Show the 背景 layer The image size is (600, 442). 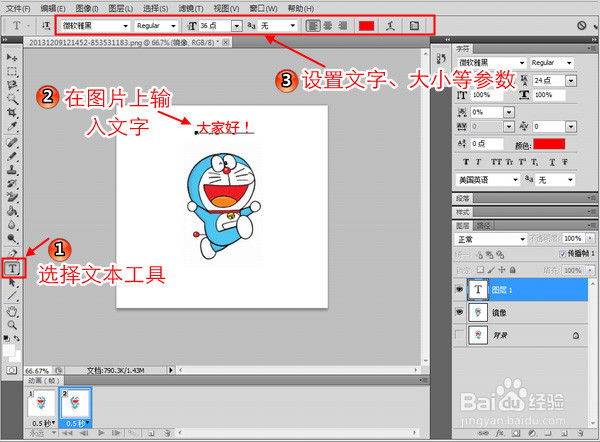coord(459,335)
